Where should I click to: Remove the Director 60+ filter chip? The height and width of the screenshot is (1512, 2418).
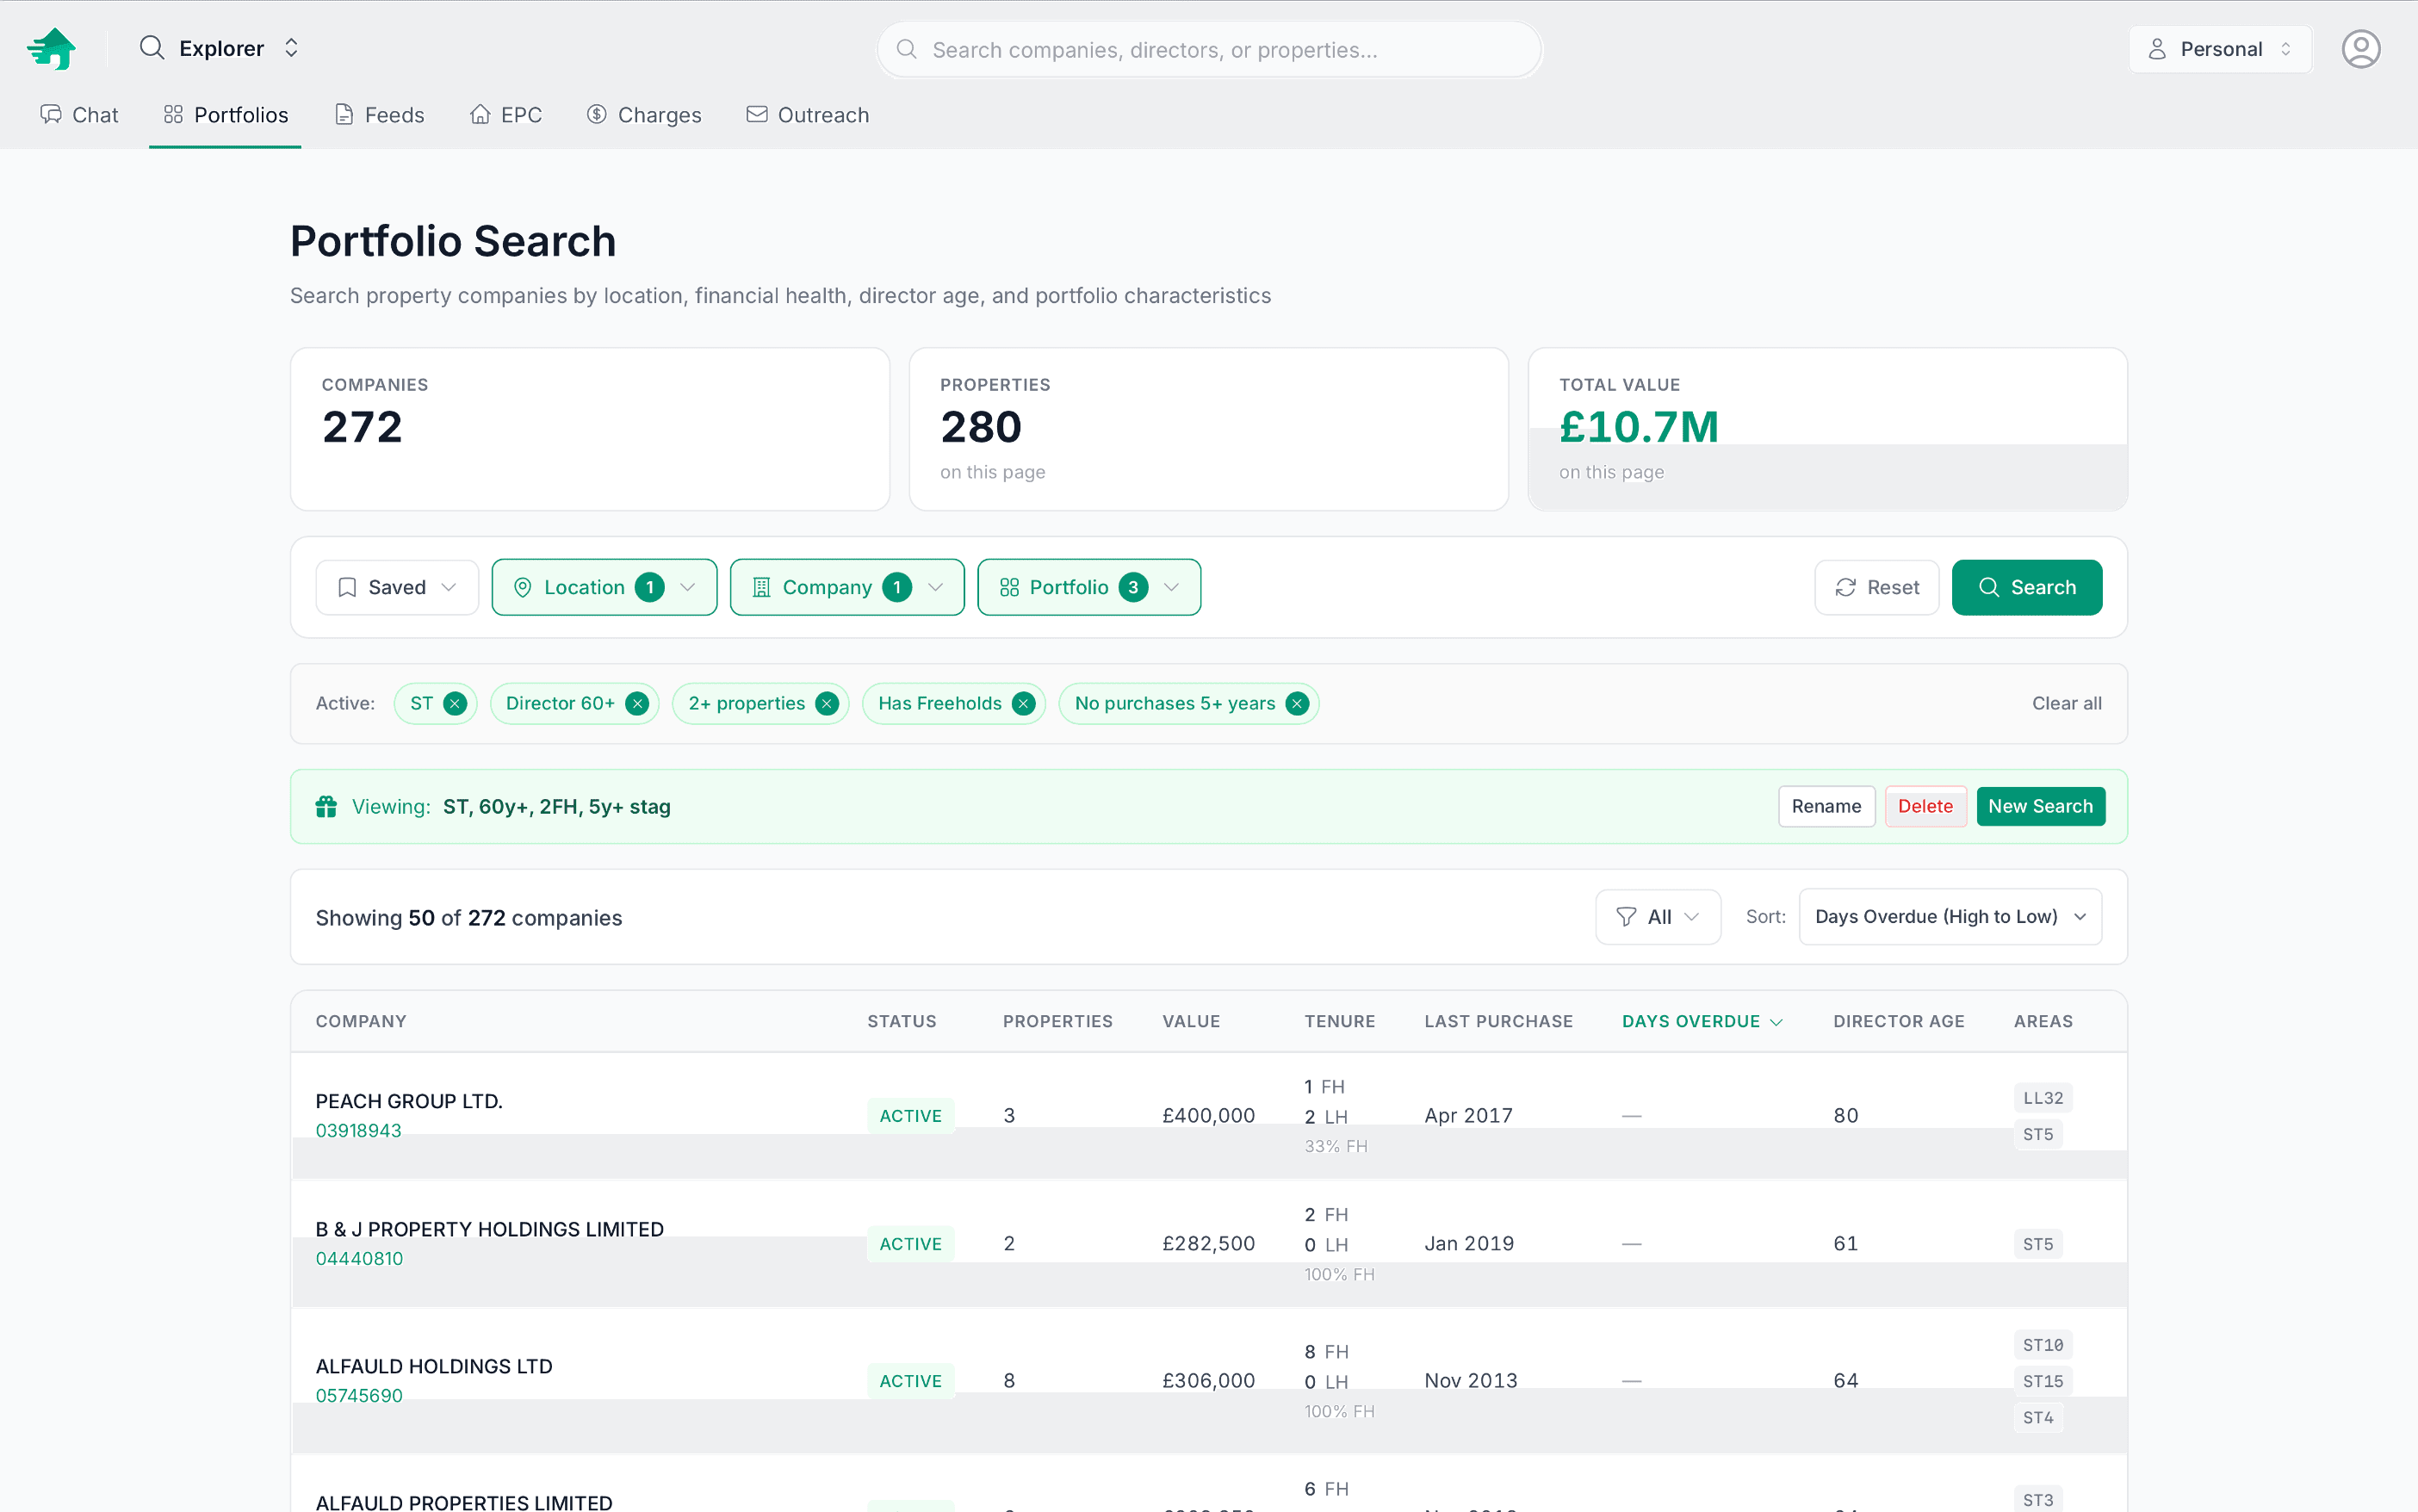point(637,703)
